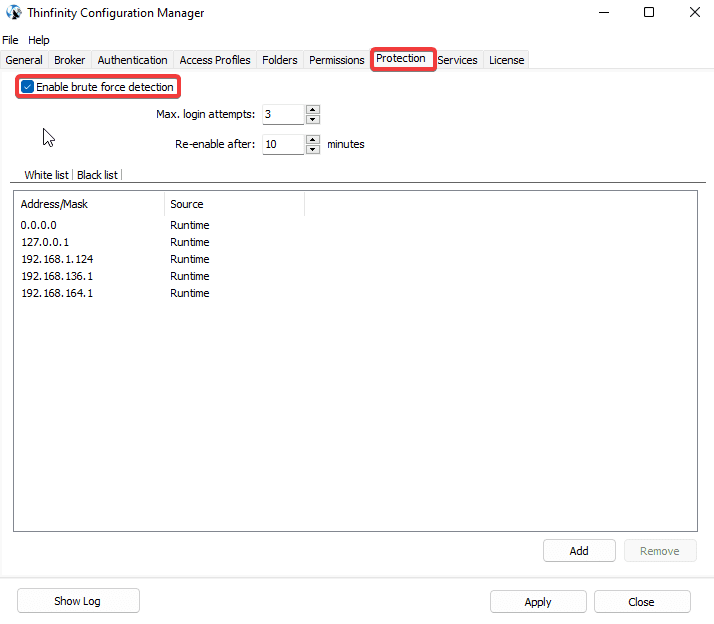
Task: Open the Authentication tab
Action: (x=133, y=60)
